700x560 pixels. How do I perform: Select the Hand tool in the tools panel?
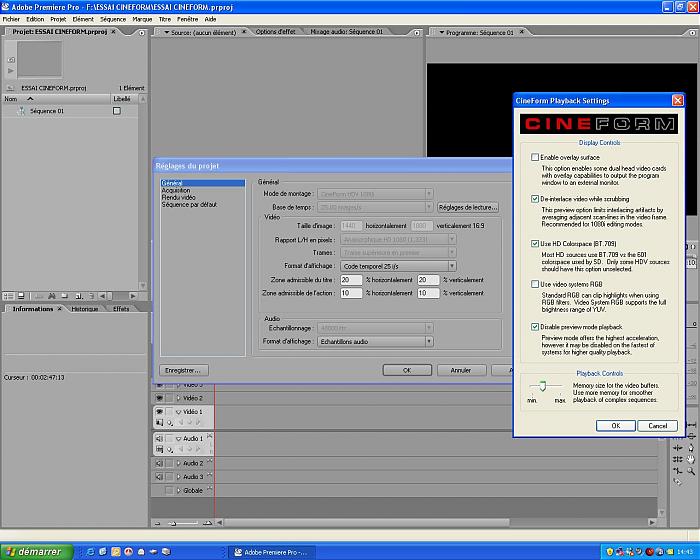click(x=691, y=459)
